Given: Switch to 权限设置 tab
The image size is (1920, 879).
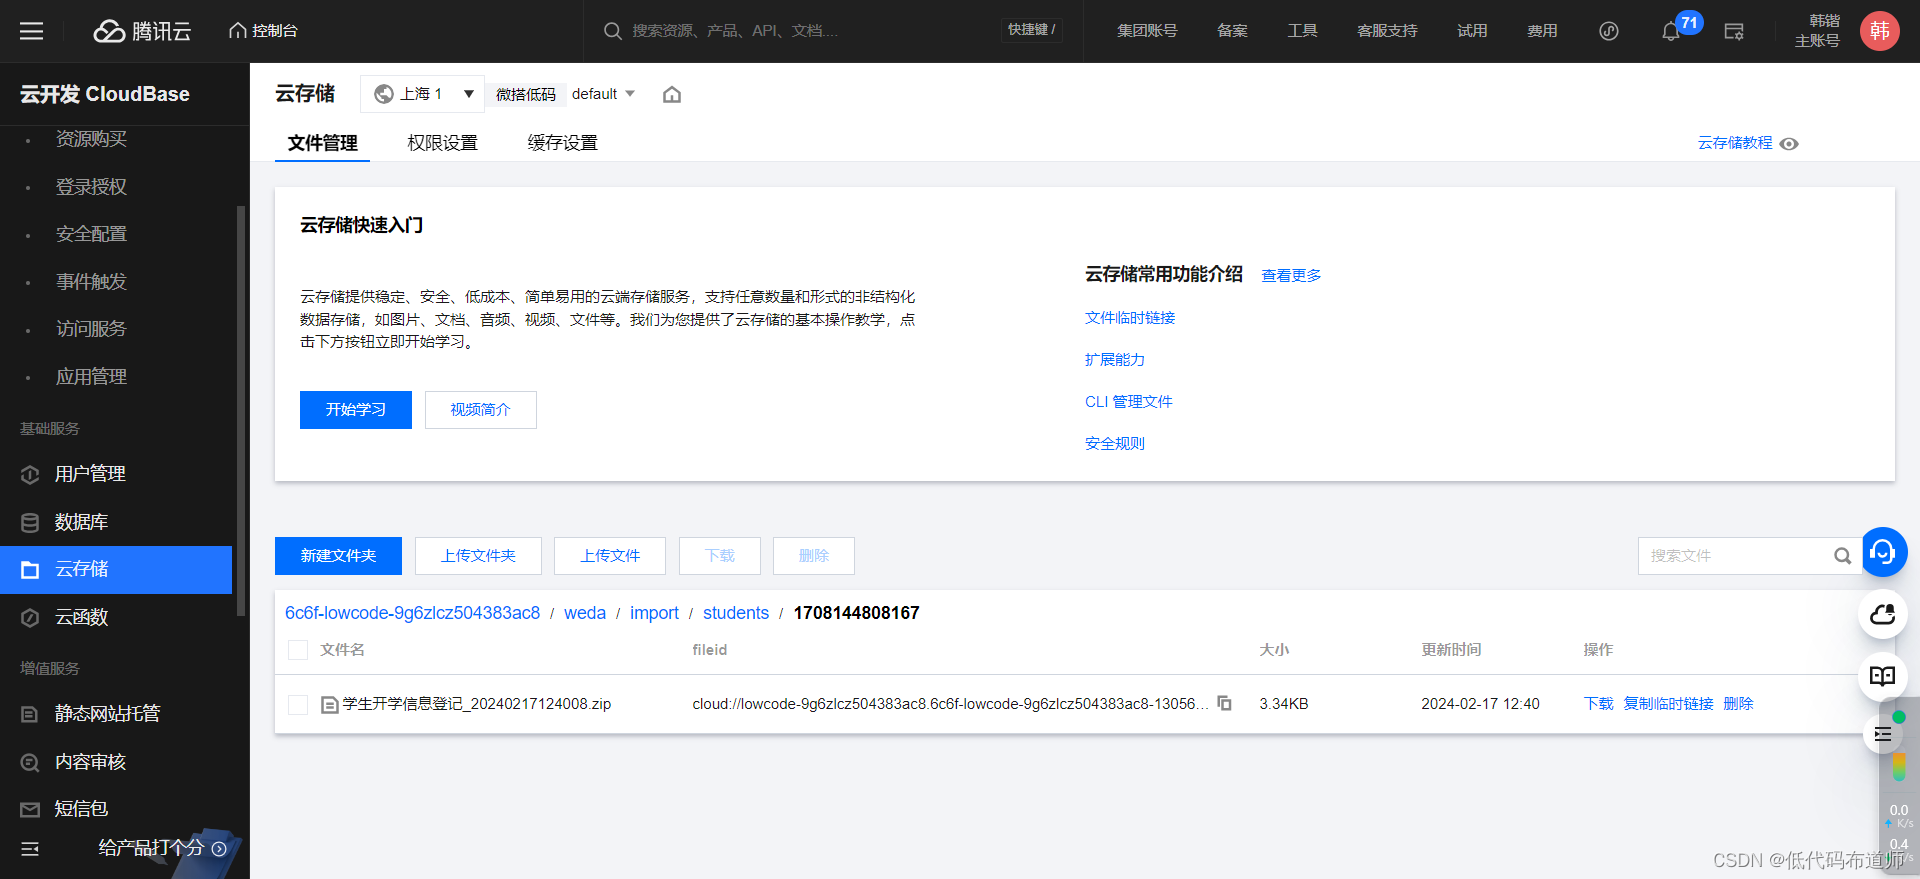Looking at the screenshot, I should 442,143.
